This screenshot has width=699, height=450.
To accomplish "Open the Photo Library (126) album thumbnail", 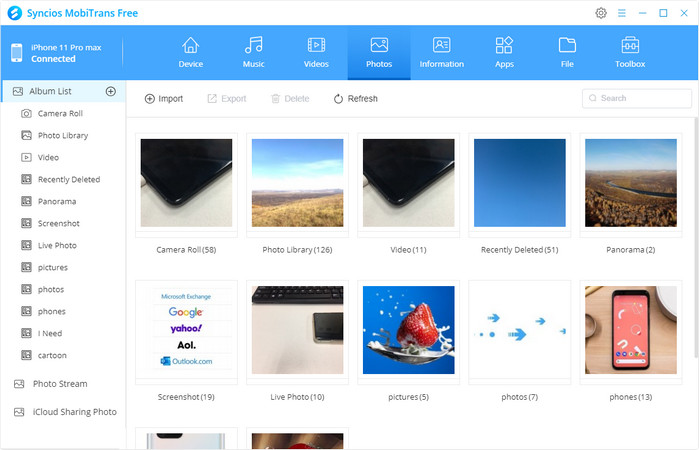I will coord(297,183).
